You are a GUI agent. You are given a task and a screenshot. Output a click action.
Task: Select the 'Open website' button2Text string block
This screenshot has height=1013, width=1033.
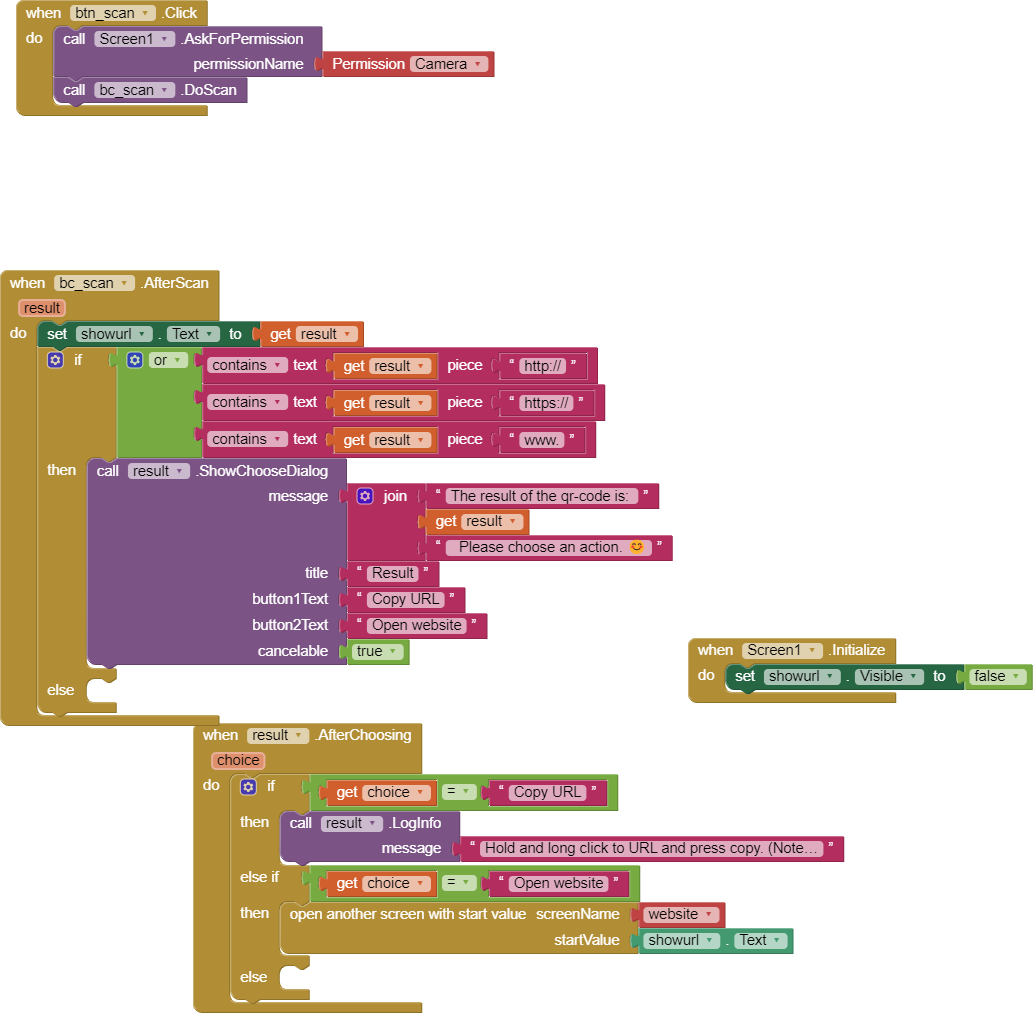(x=417, y=626)
